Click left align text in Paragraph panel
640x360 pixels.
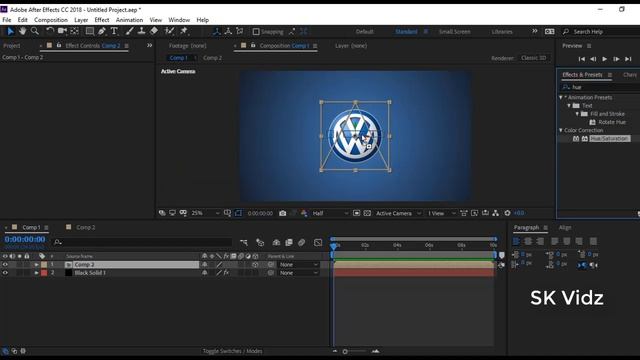[x=516, y=241]
